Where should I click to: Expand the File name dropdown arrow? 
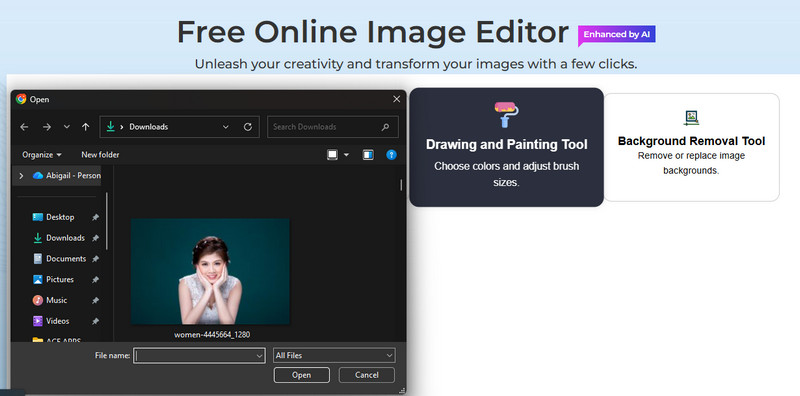pos(259,356)
